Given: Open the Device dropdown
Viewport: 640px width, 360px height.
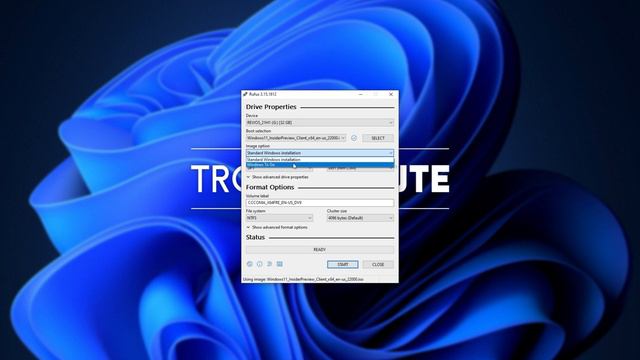Looking at the screenshot, I should (x=320, y=122).
